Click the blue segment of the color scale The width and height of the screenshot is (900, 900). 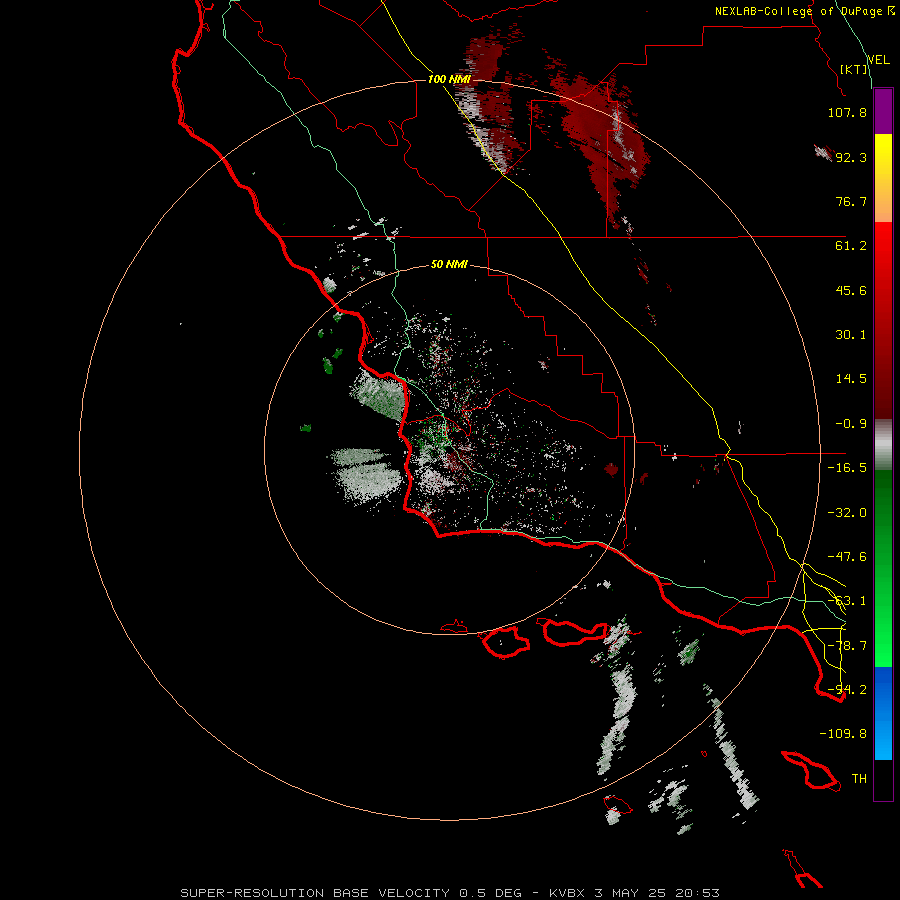tap(883, 713)
